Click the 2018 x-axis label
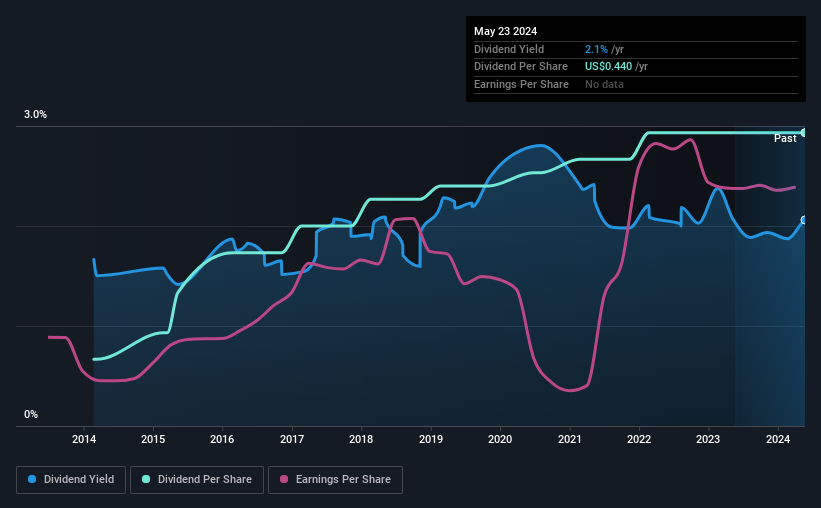The image size is (821, 508). tap(361, 439)
